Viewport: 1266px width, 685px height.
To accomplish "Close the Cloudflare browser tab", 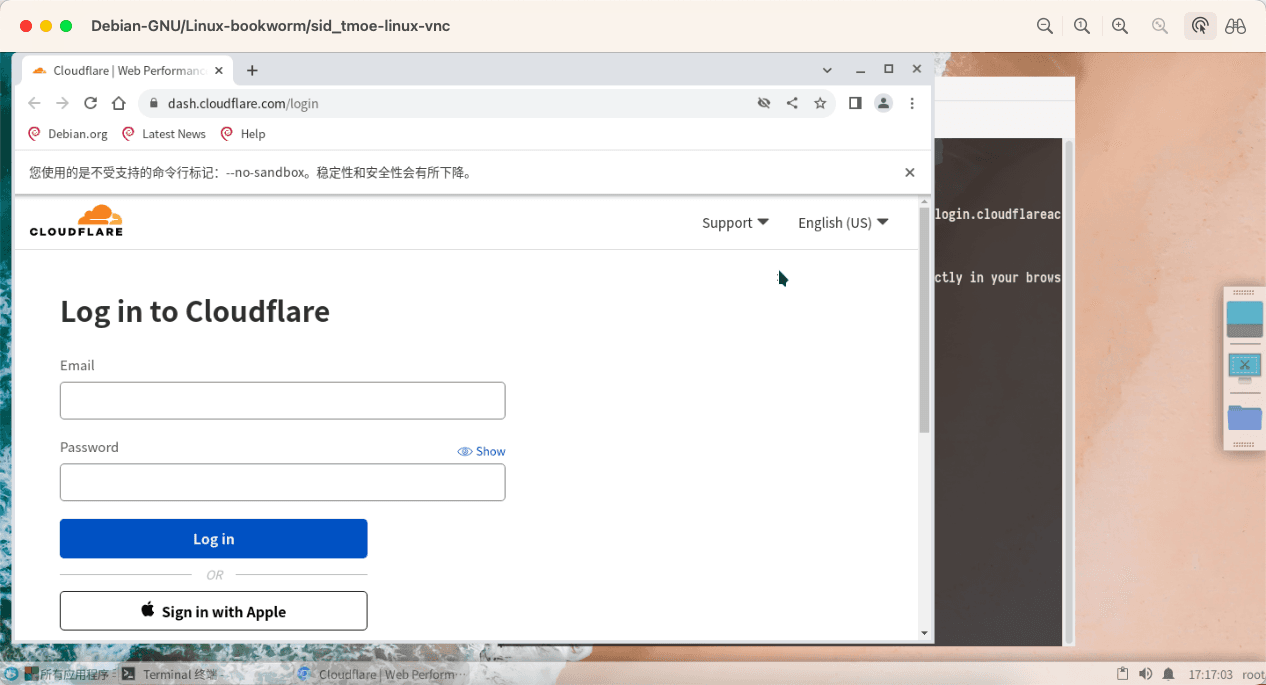I will [219, 70].
